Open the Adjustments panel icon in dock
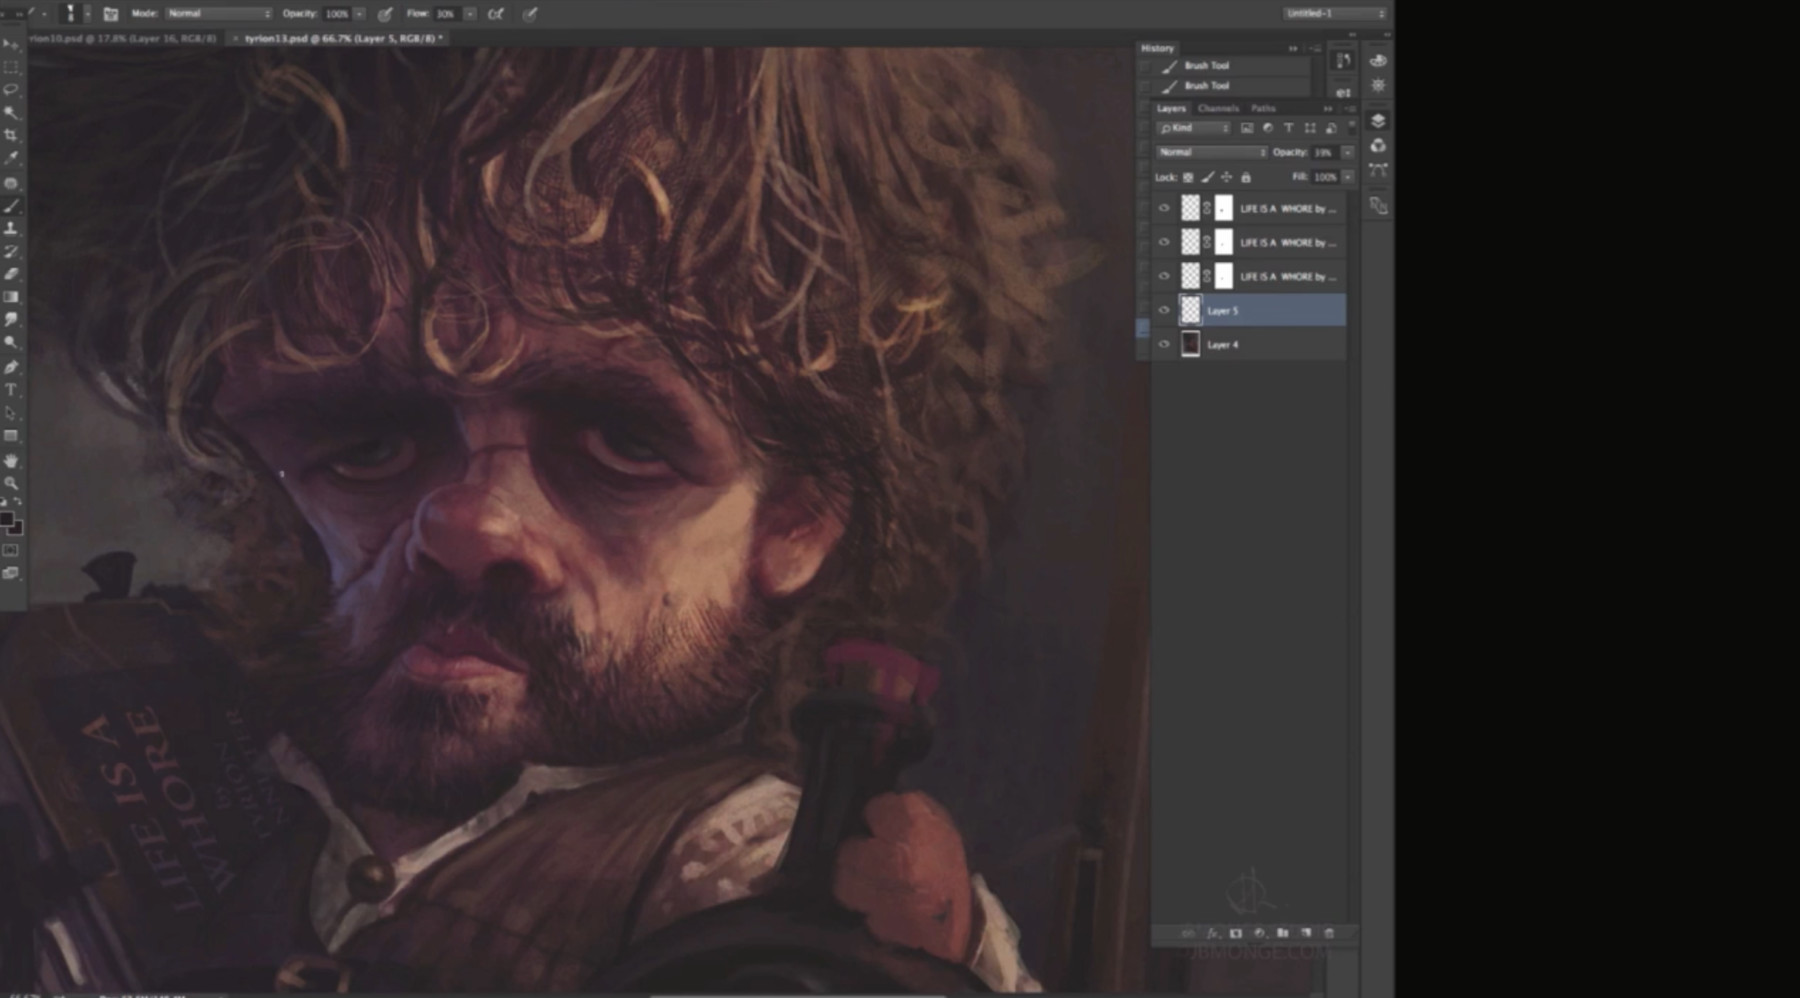Screen dimensions: 1800x998 tap(1378, 86)
